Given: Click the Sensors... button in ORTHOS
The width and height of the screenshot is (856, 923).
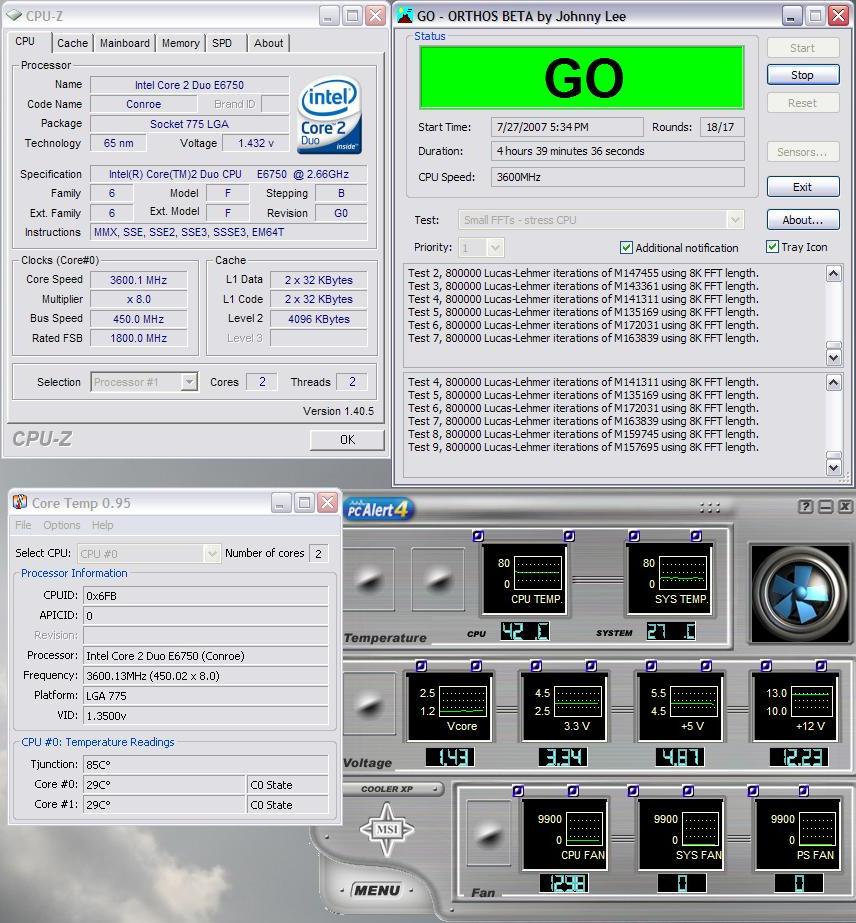Looking at the screenshot, I should point(803,152).
